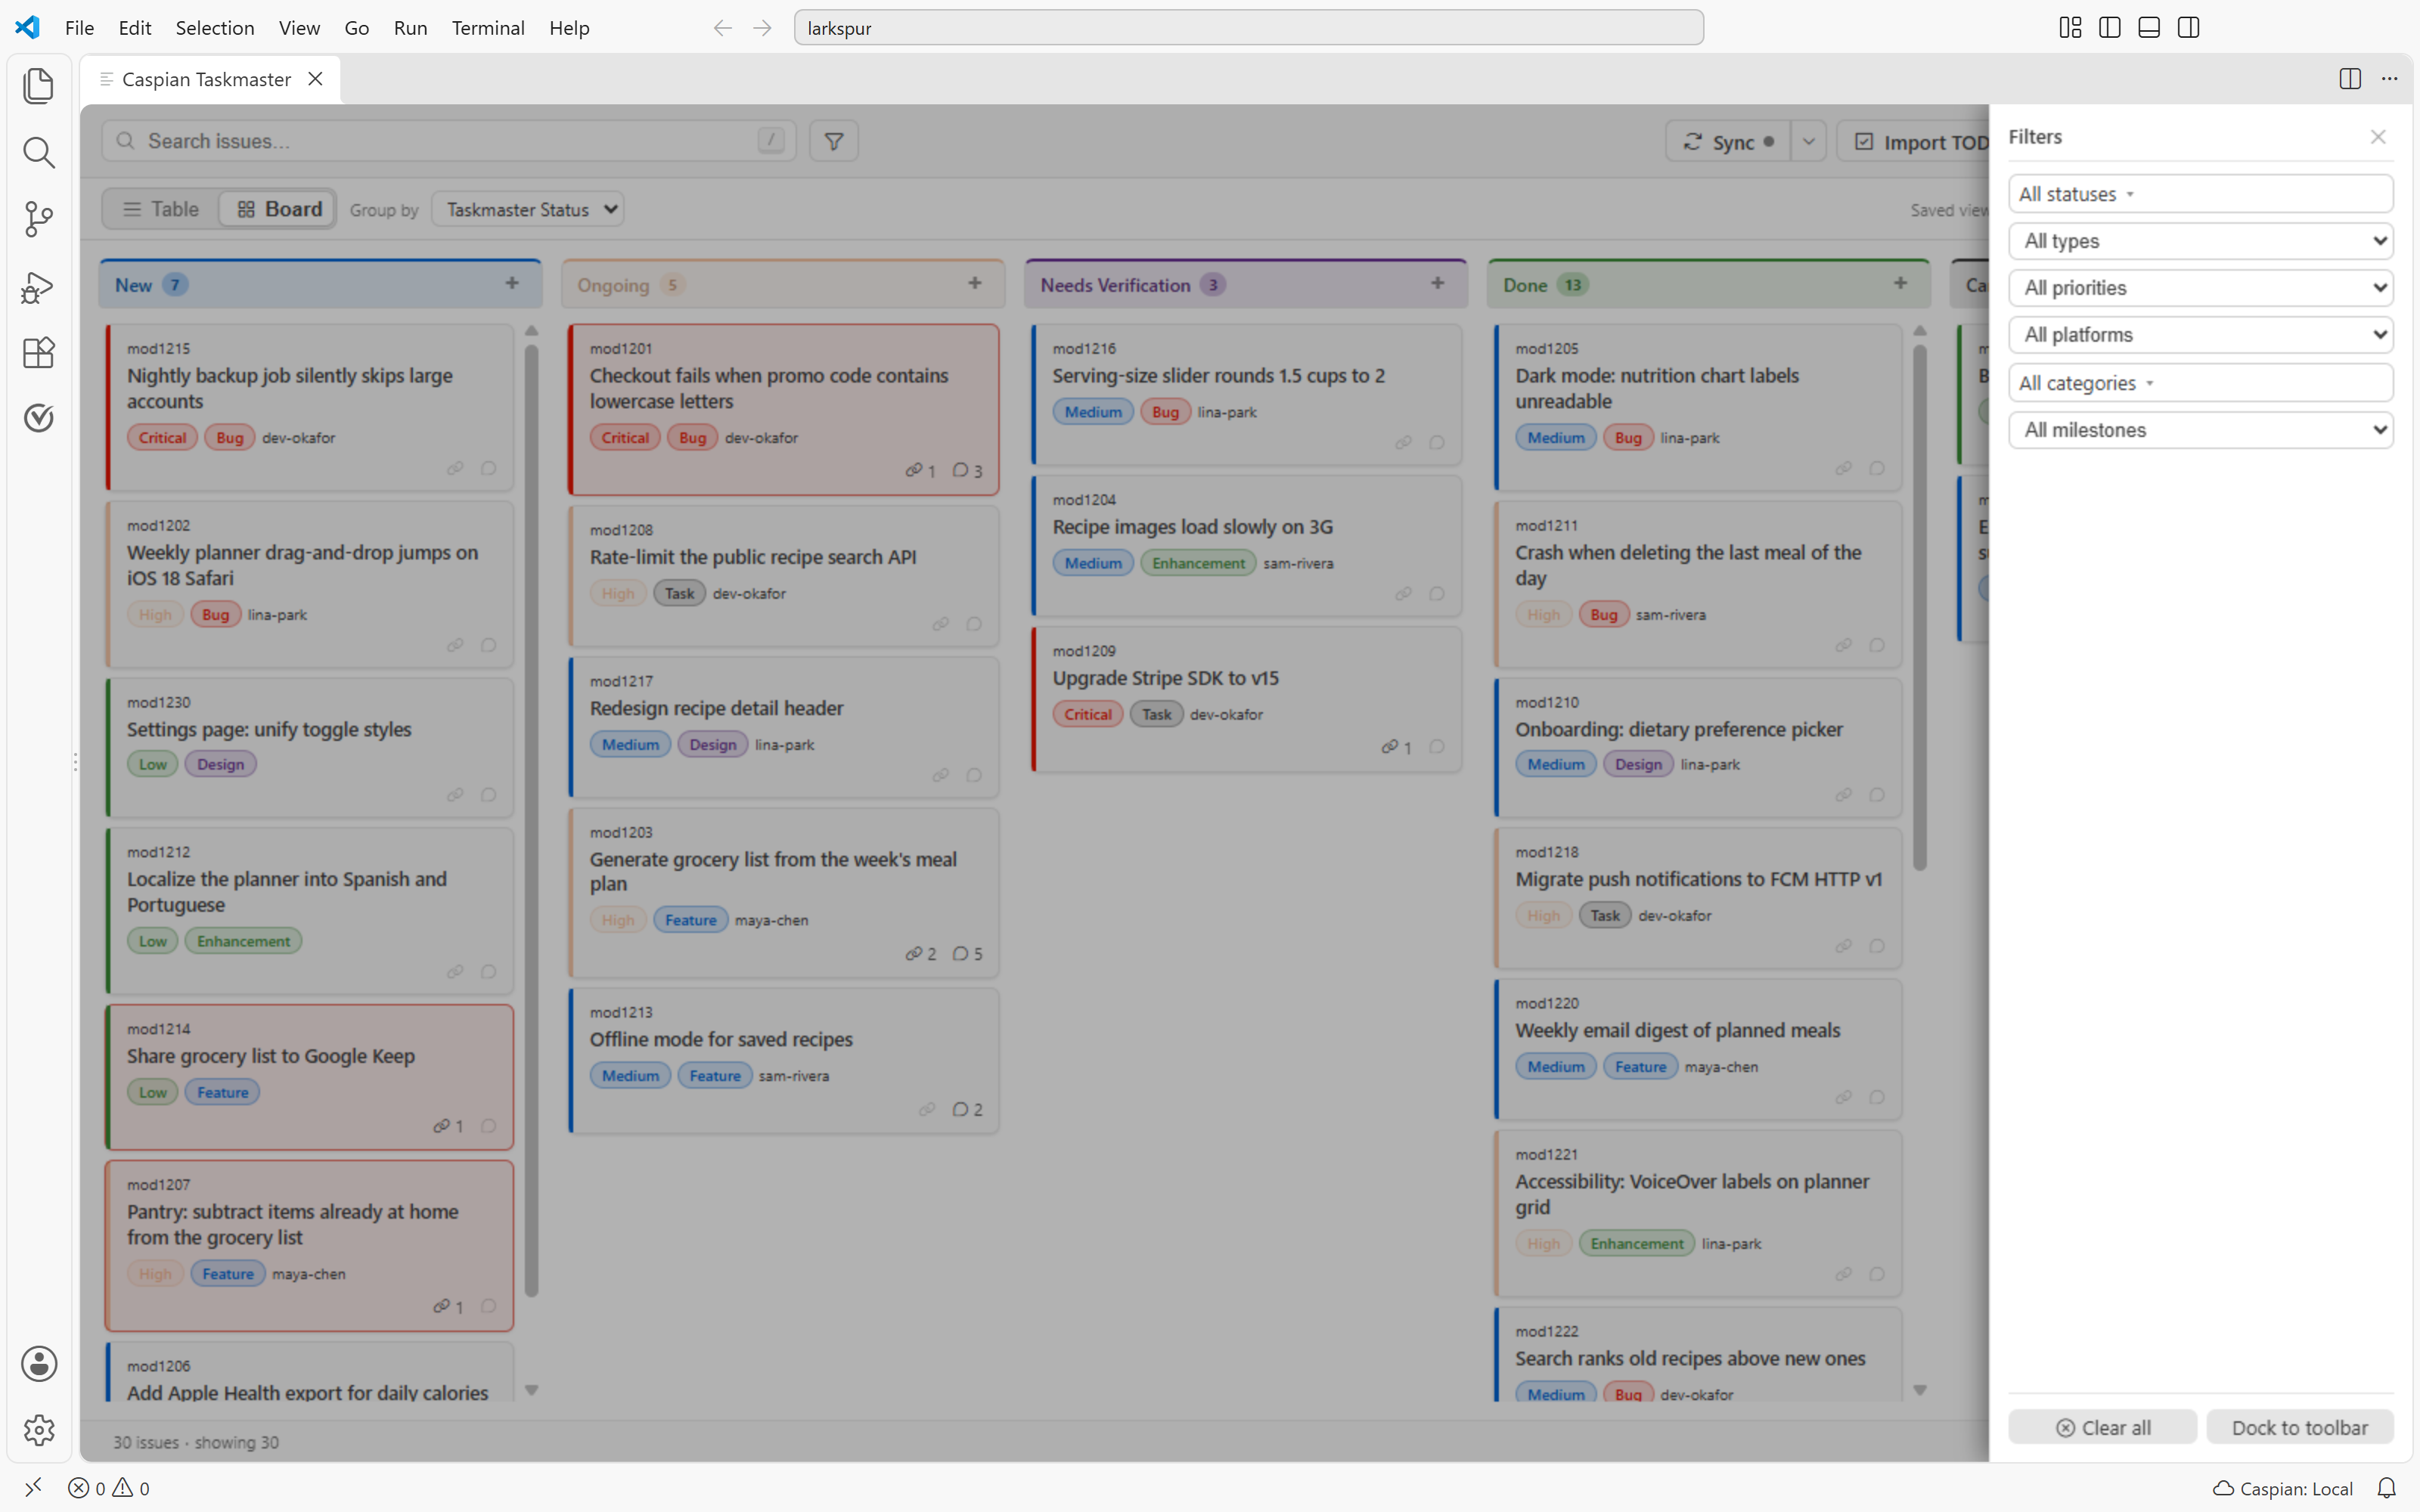The height and width of the screenshot is (1512, 2420).
Task: Click Caspian: Local in status bar
Action: click(2283, 1488)
